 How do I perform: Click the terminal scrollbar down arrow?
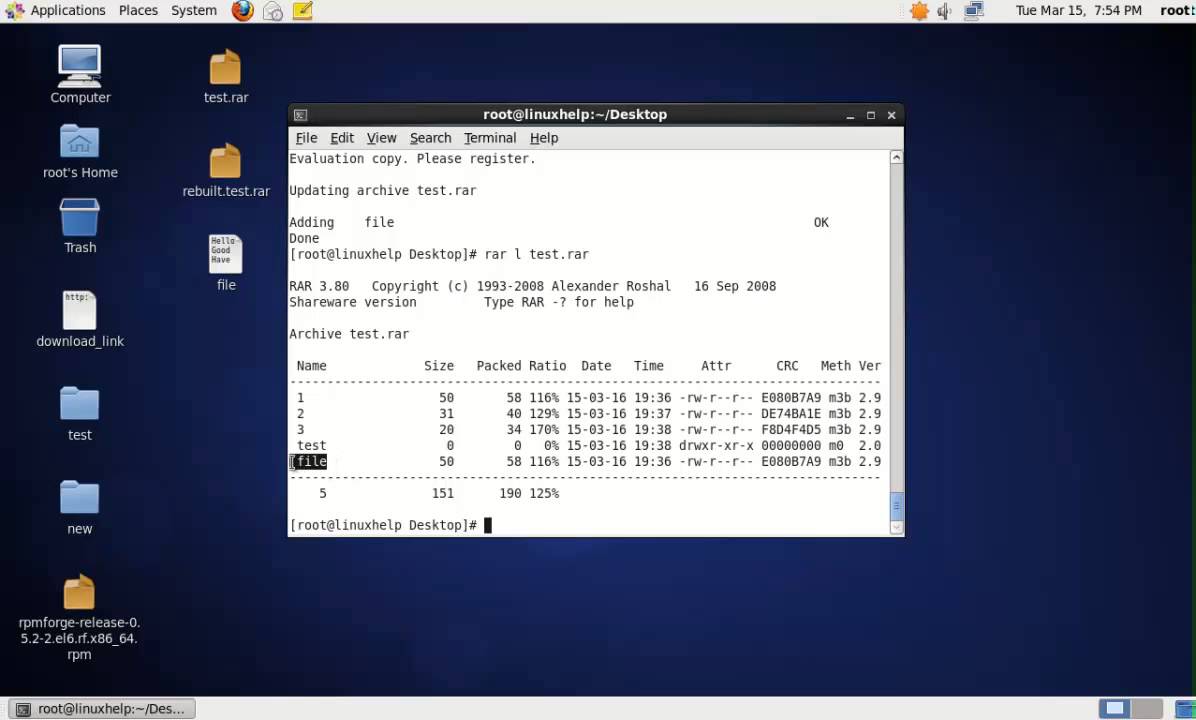pyautogui.click(x=896, y=527)
